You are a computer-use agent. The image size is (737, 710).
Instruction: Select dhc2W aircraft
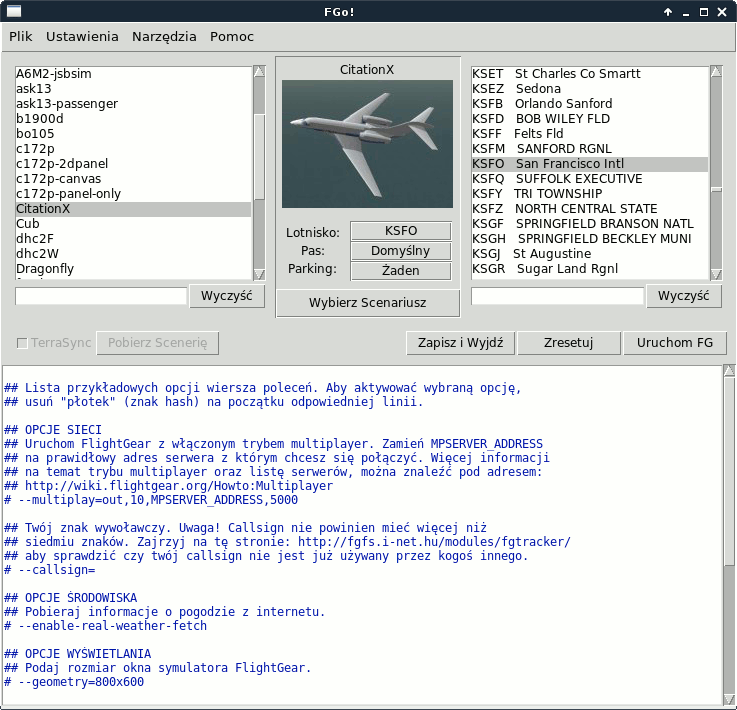click(133, 254)
